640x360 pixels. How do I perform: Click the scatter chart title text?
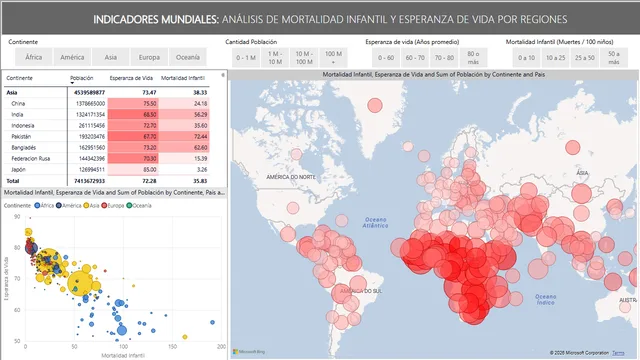point(114,192)
